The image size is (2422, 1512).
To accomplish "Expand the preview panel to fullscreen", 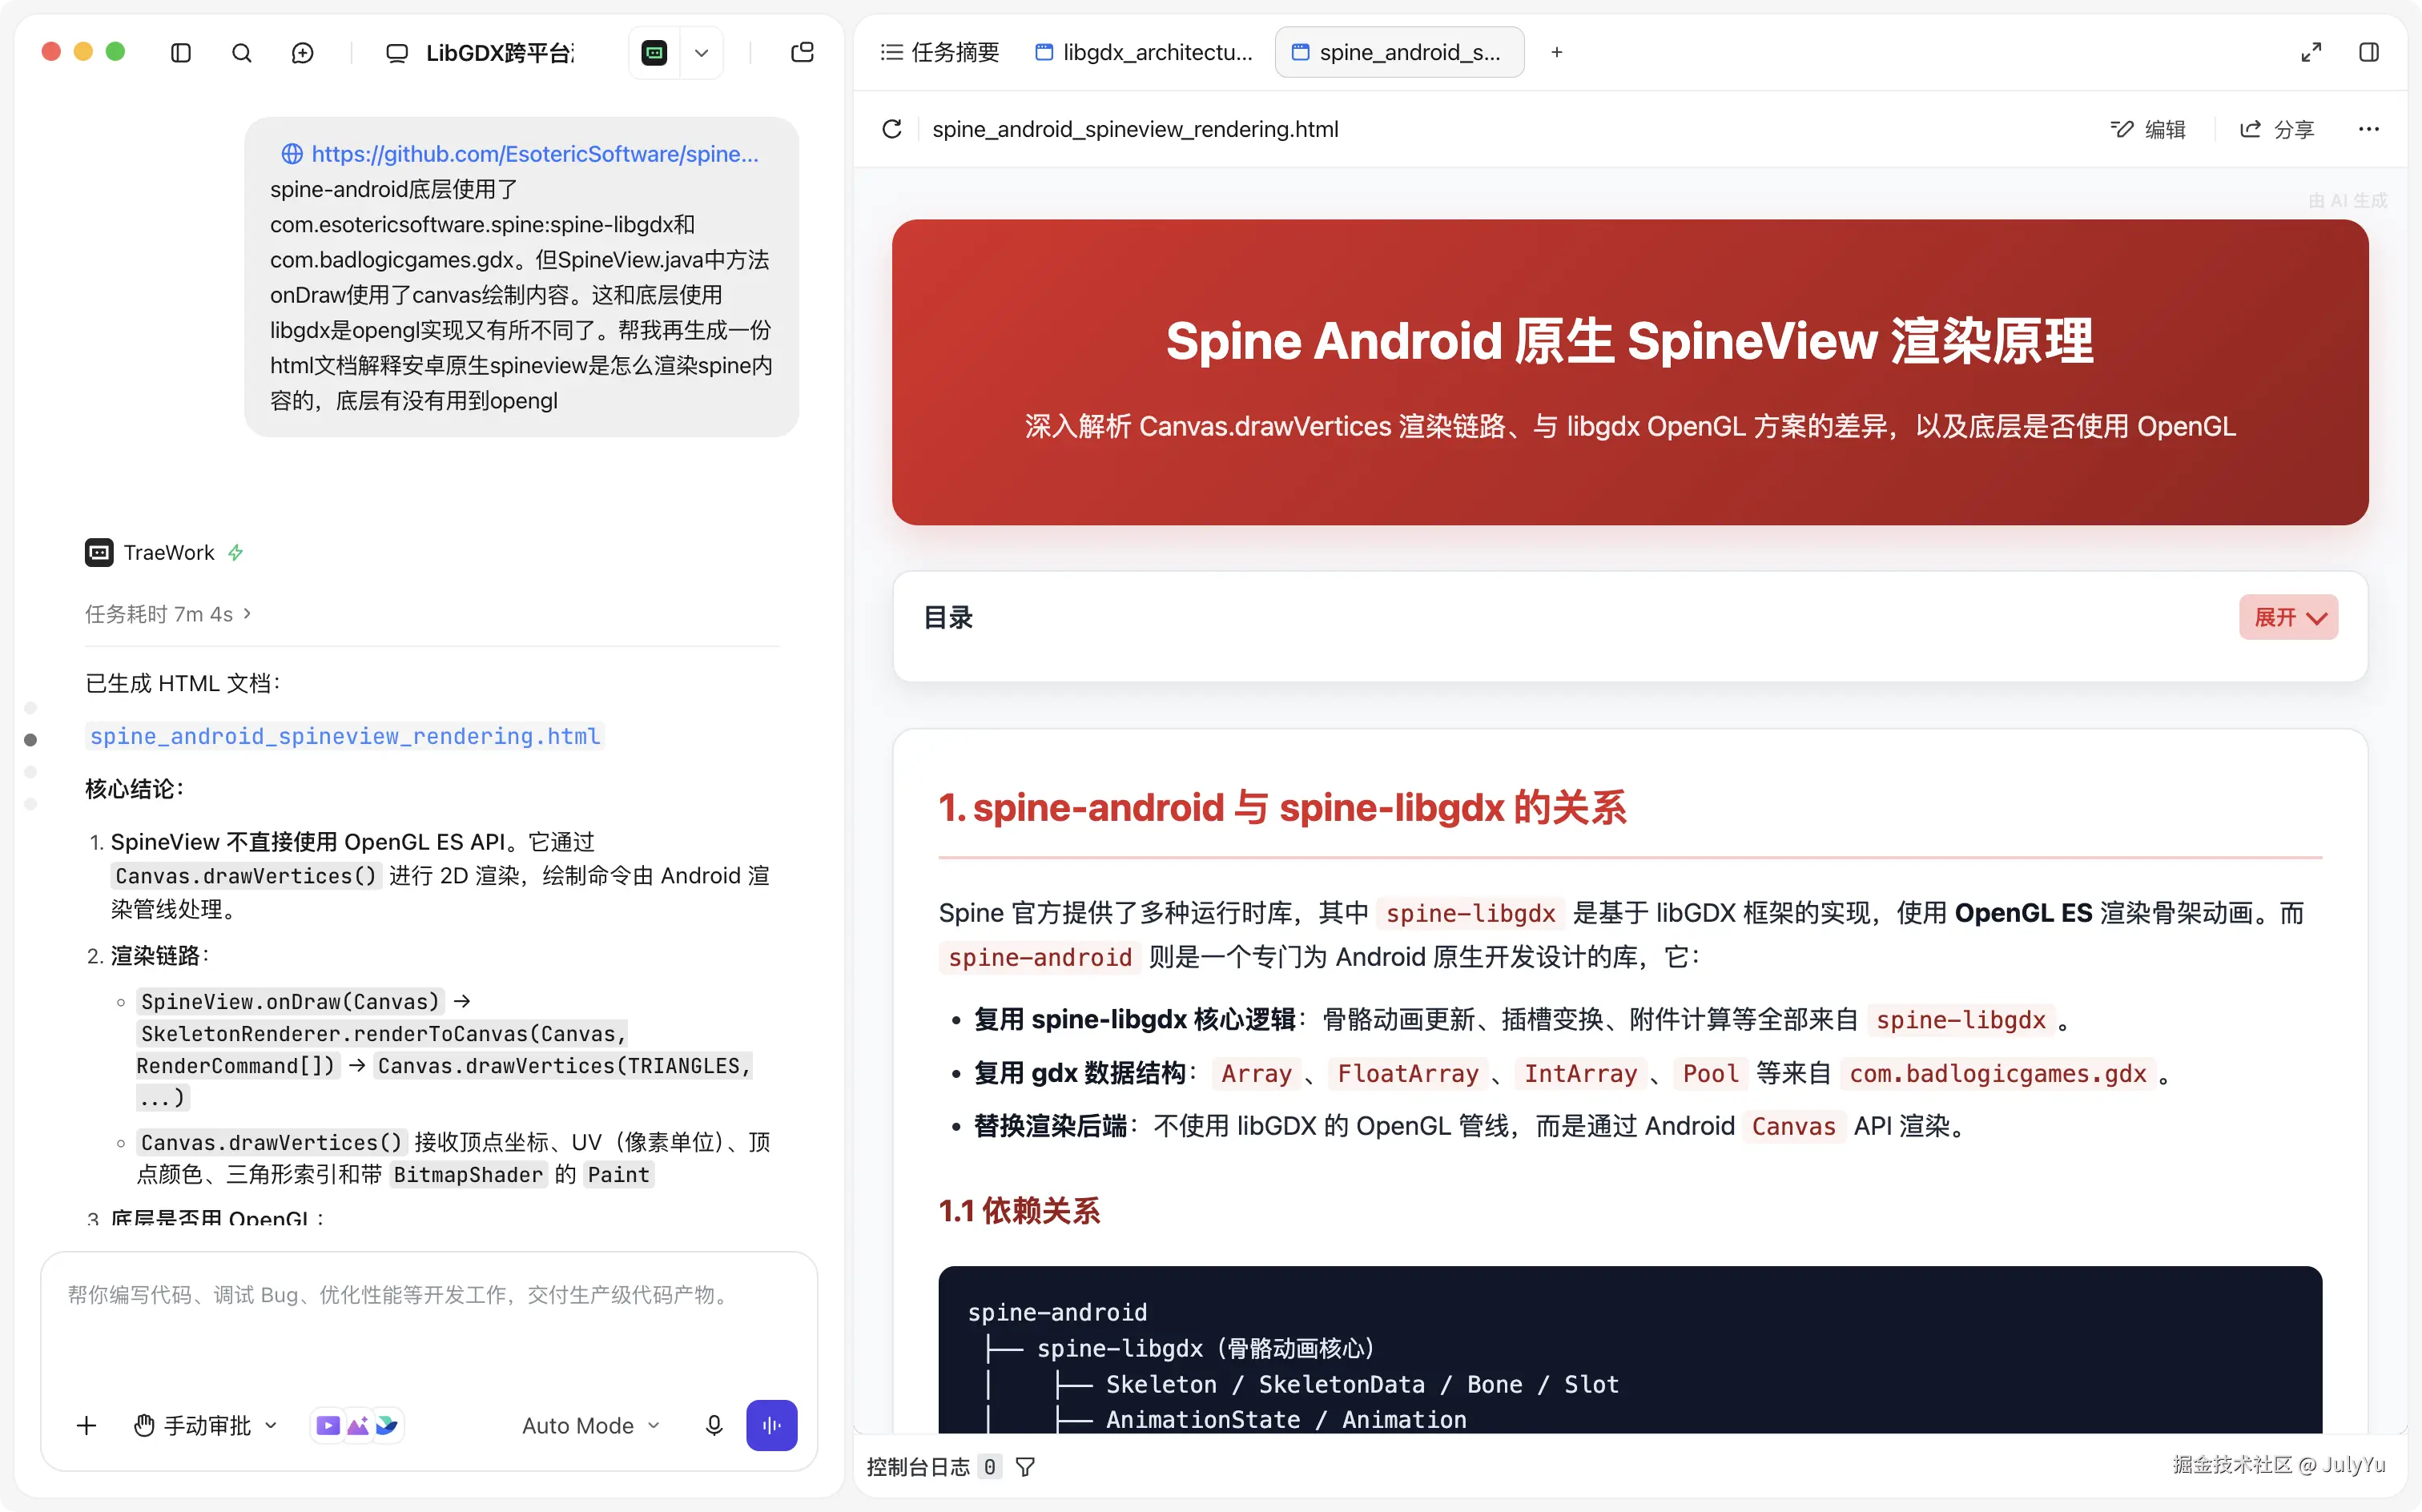I will click(2311, 52).
